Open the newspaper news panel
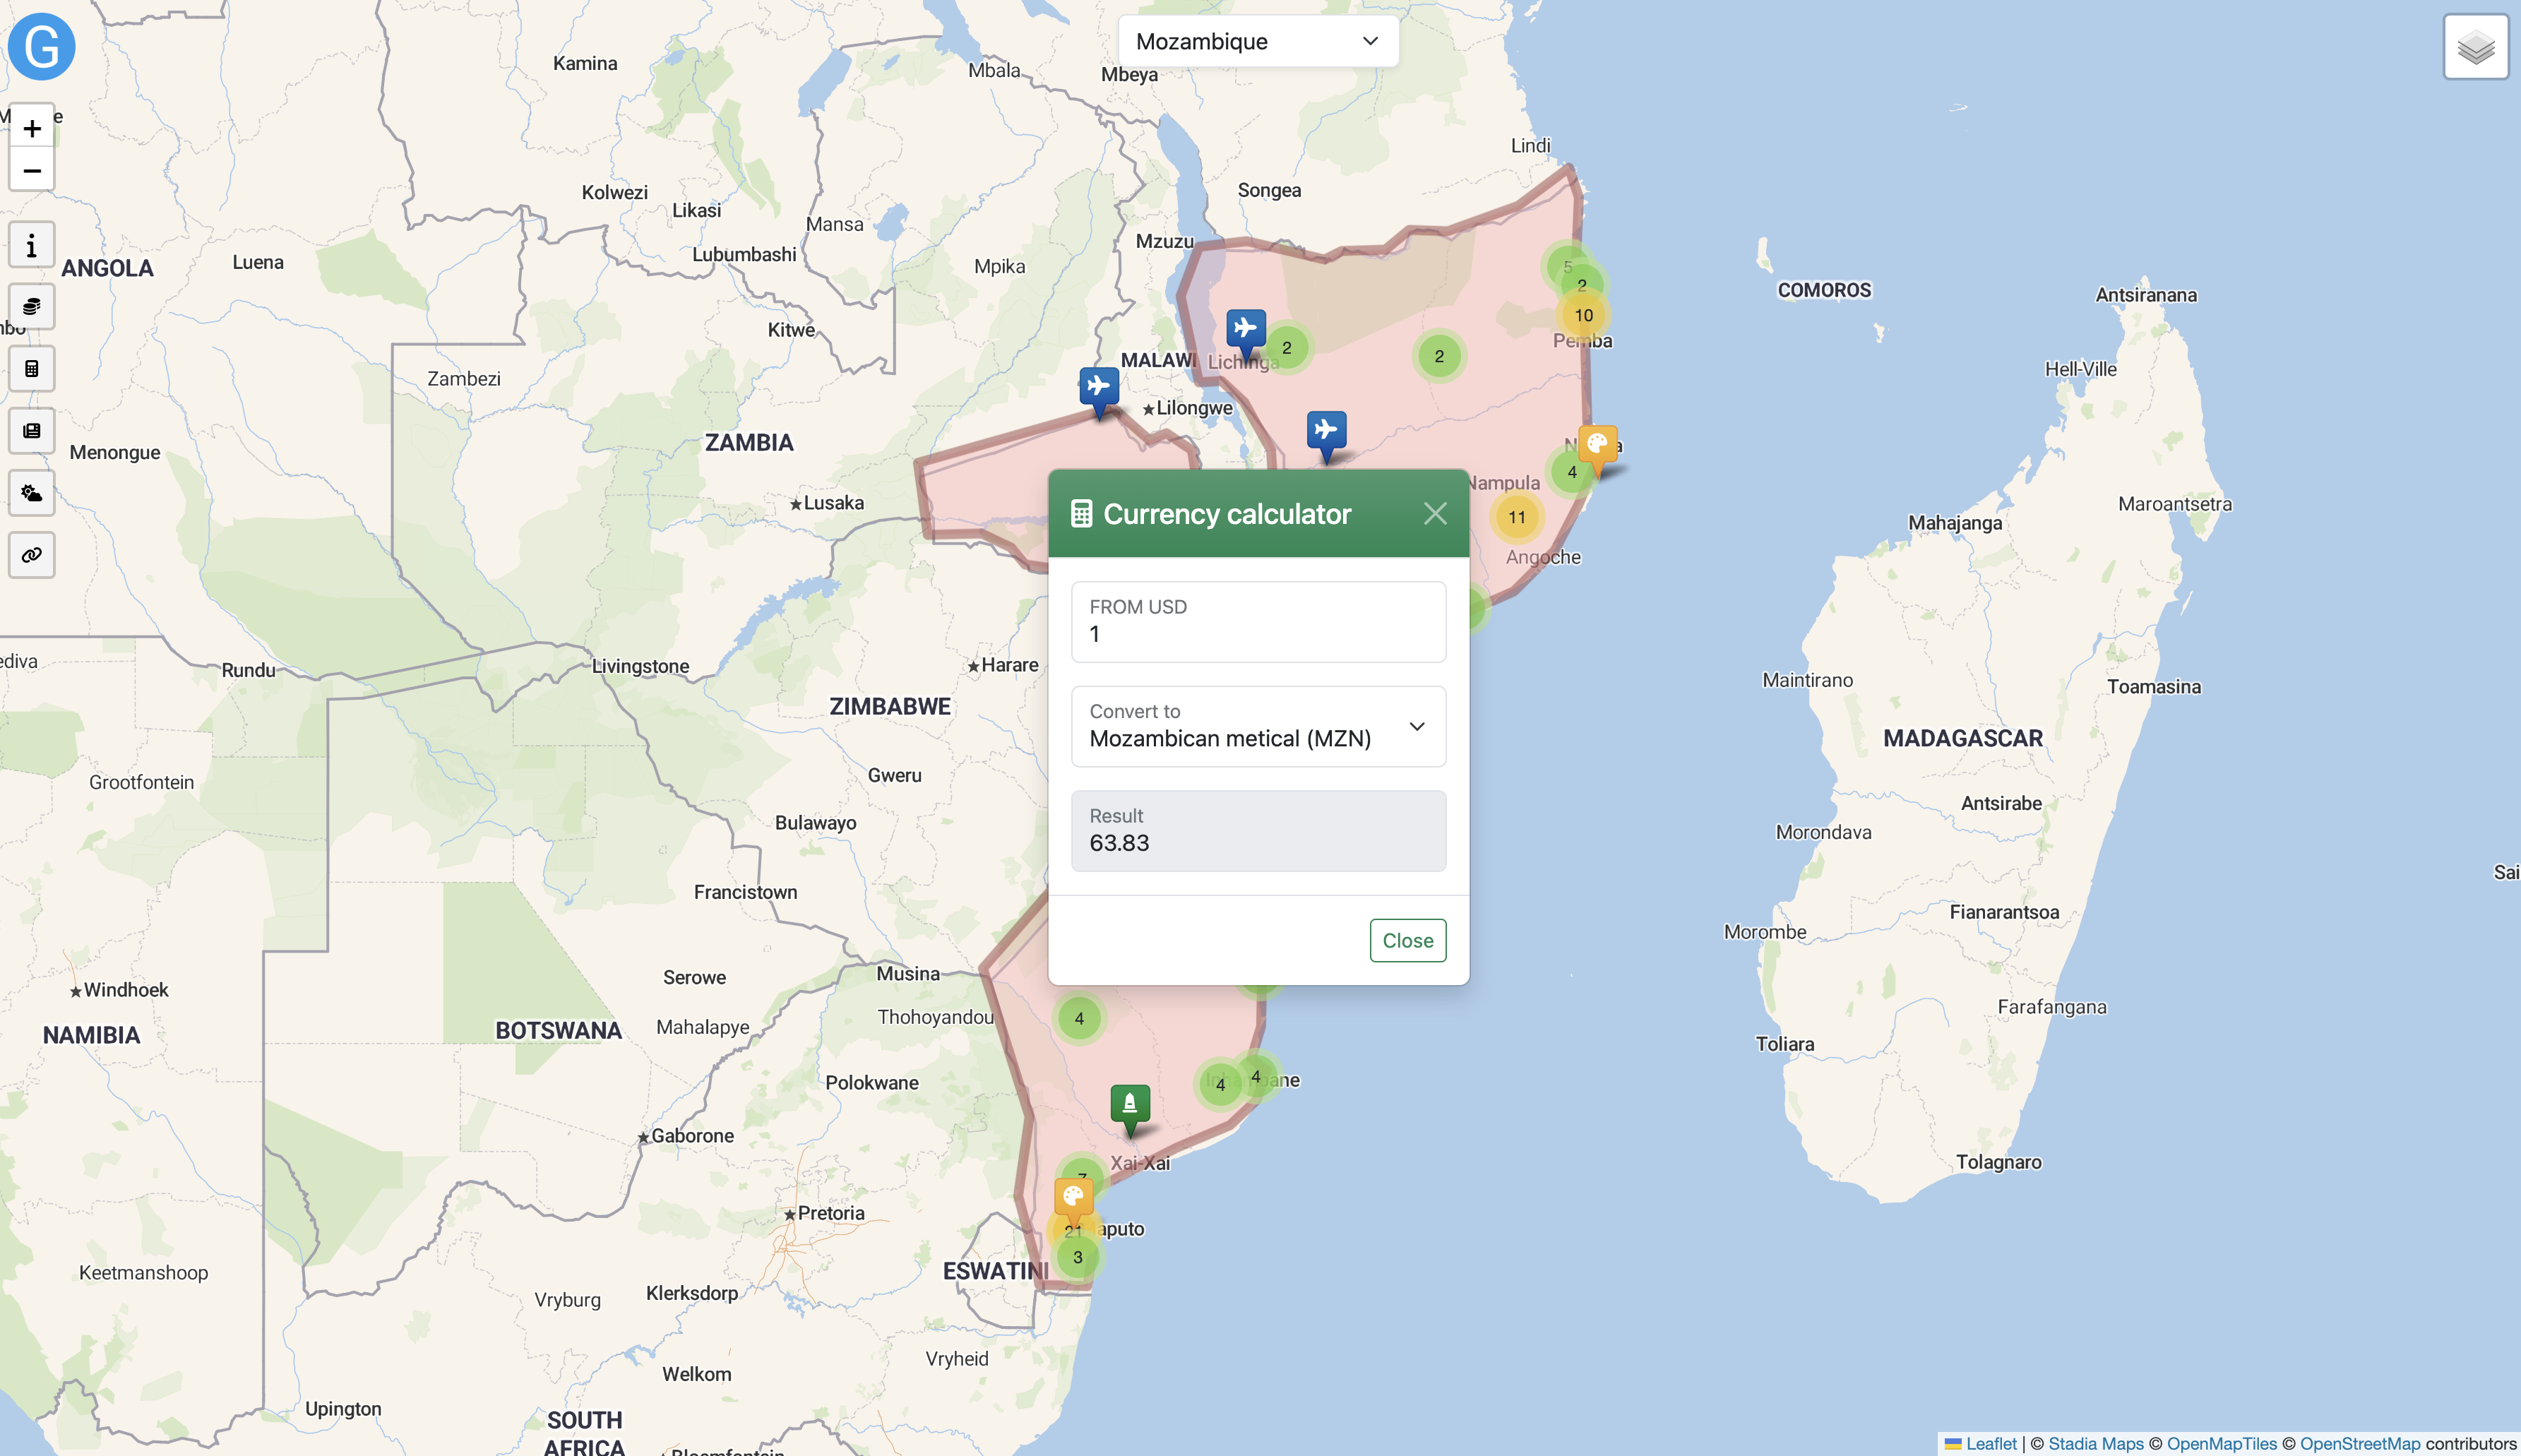2521x1456 pixels. click(32, 431)
